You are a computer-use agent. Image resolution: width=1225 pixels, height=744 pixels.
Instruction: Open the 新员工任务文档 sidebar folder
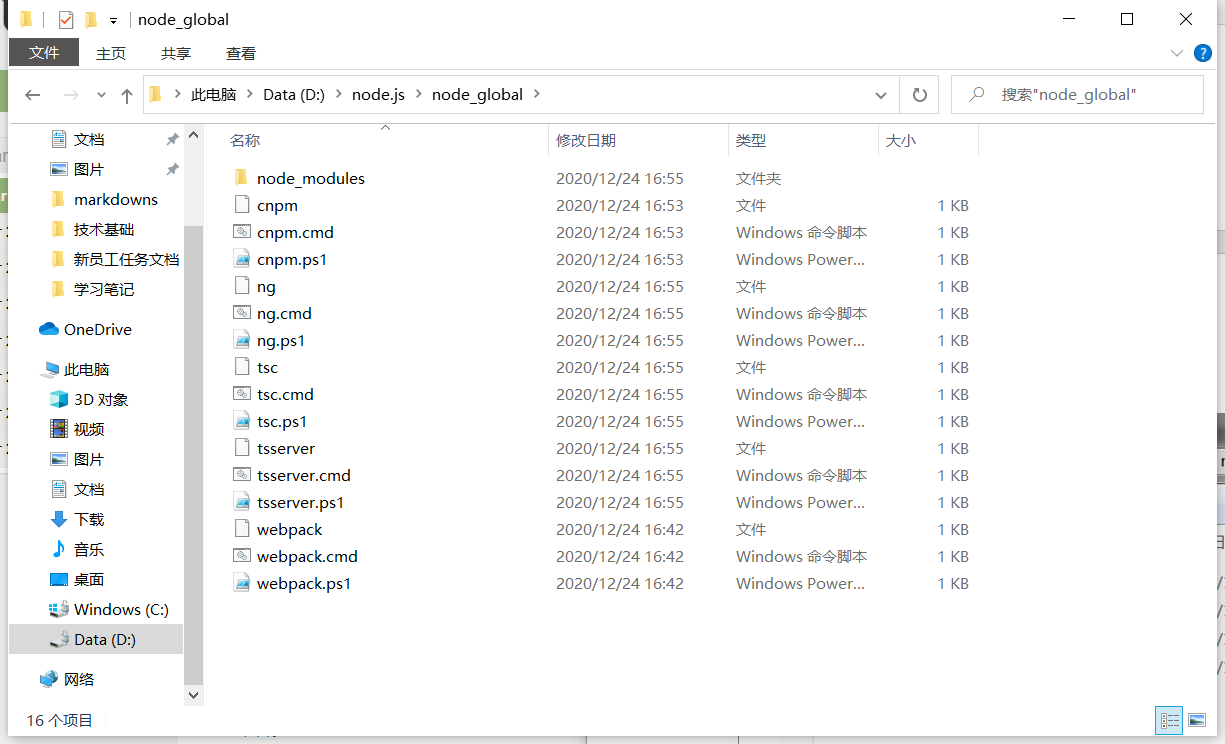click(x=126, y=259)
